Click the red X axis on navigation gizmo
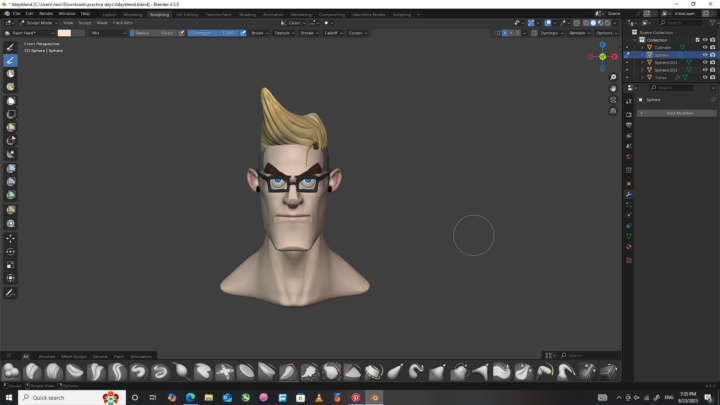The image size is (720, 405). pyautogui.click(x=614, y=57)
